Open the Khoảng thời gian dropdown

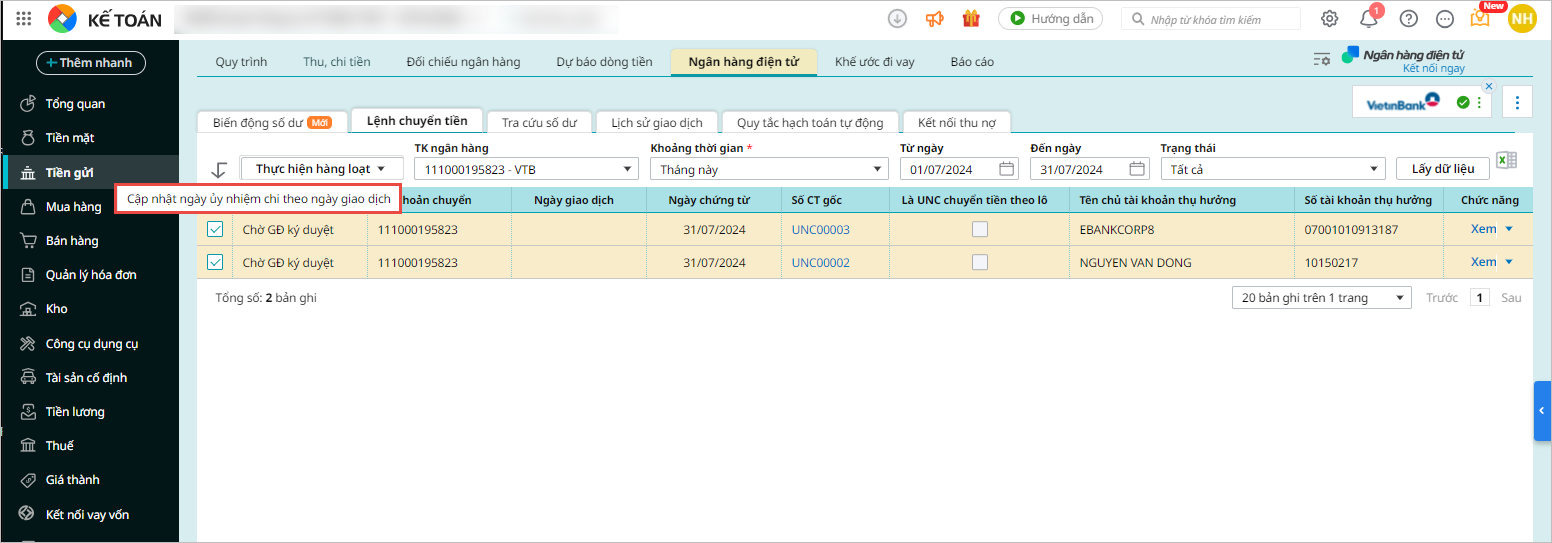768,169
